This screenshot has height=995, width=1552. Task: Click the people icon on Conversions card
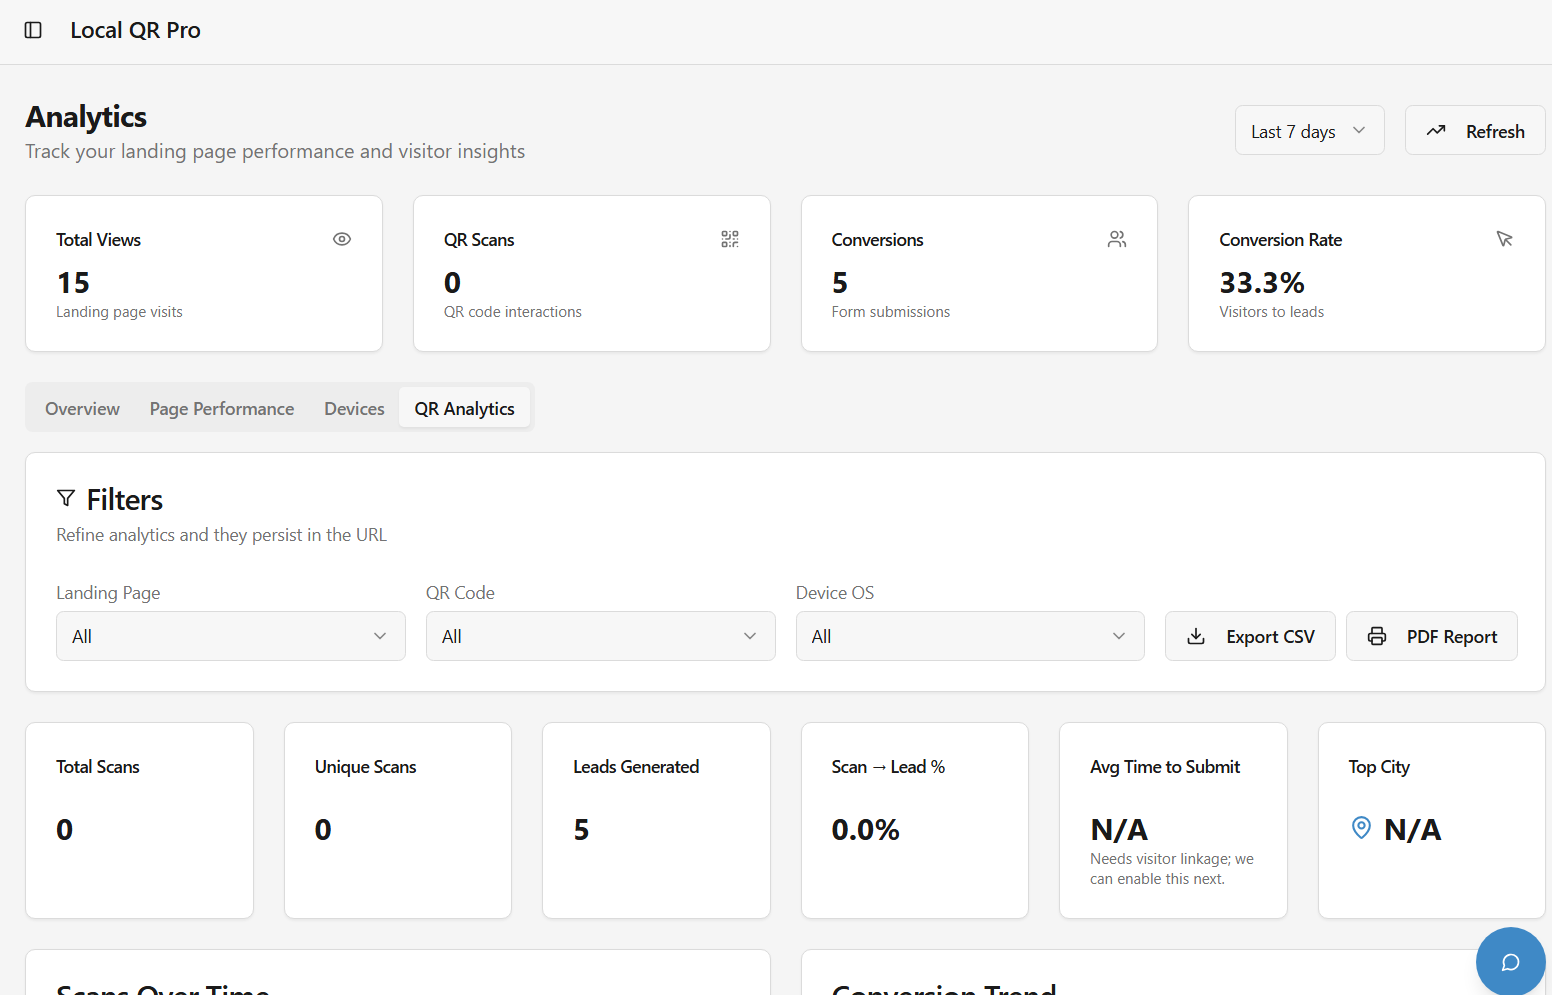point(1117,239)
